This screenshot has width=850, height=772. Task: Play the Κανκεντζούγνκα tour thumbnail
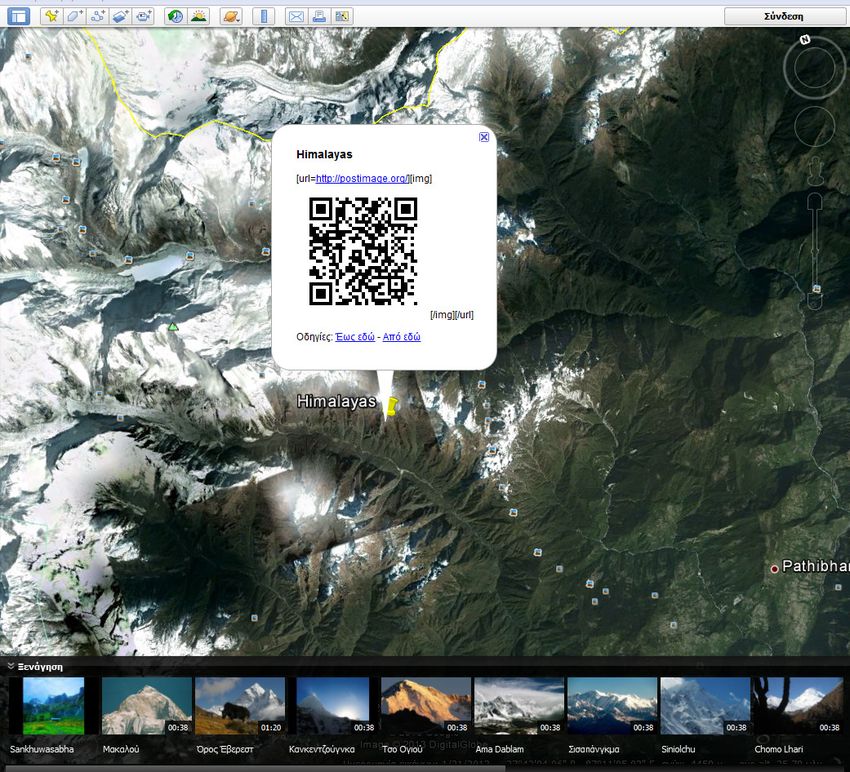[x=333, y=706]
